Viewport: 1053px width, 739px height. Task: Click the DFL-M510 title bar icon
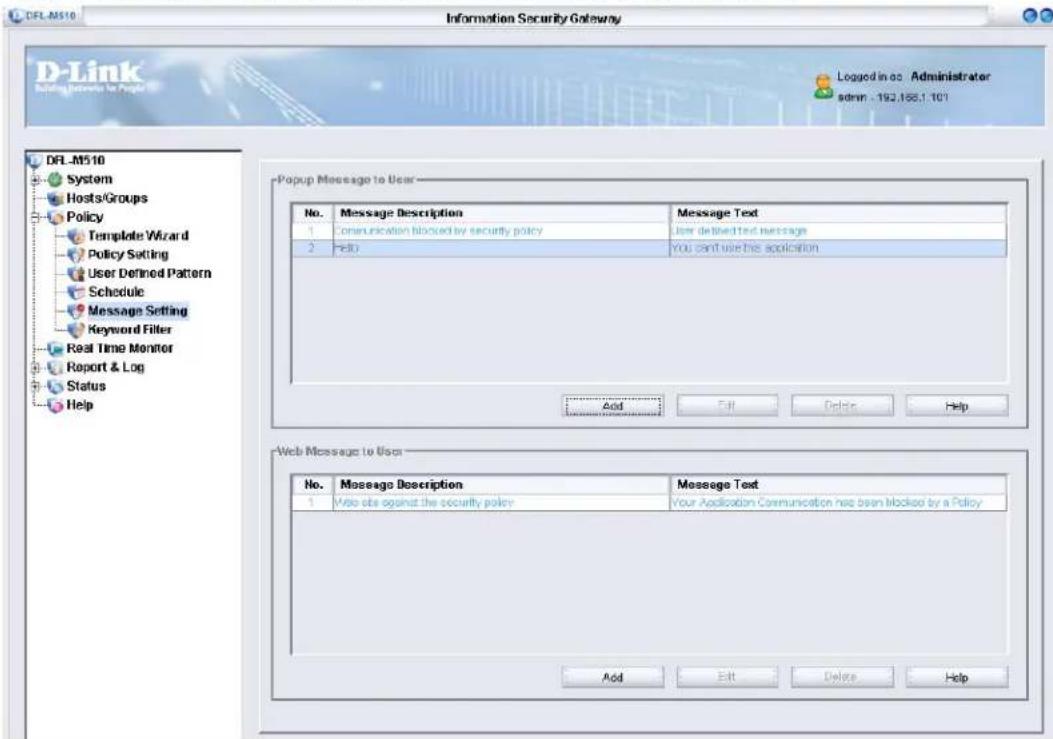click(16, 15)
